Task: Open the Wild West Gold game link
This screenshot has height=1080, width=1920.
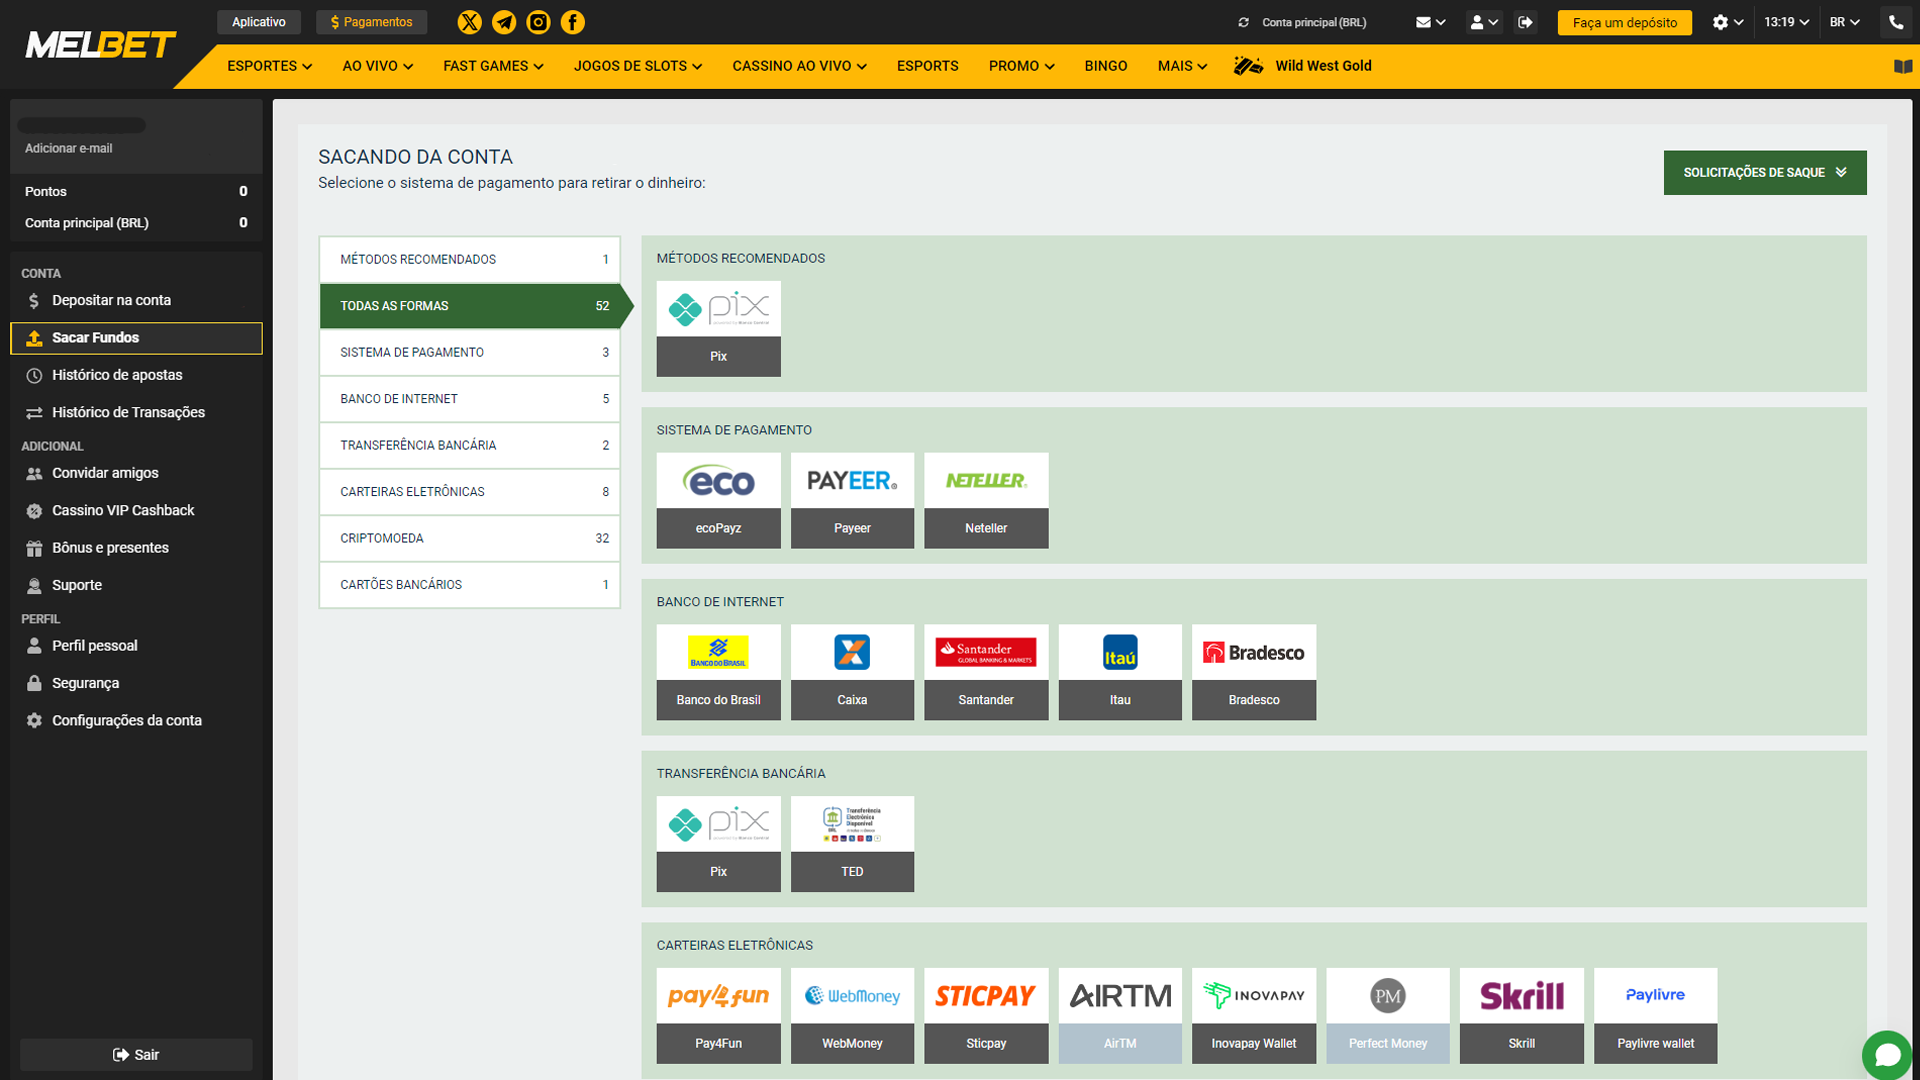Action: click(x=1303, y=66)
